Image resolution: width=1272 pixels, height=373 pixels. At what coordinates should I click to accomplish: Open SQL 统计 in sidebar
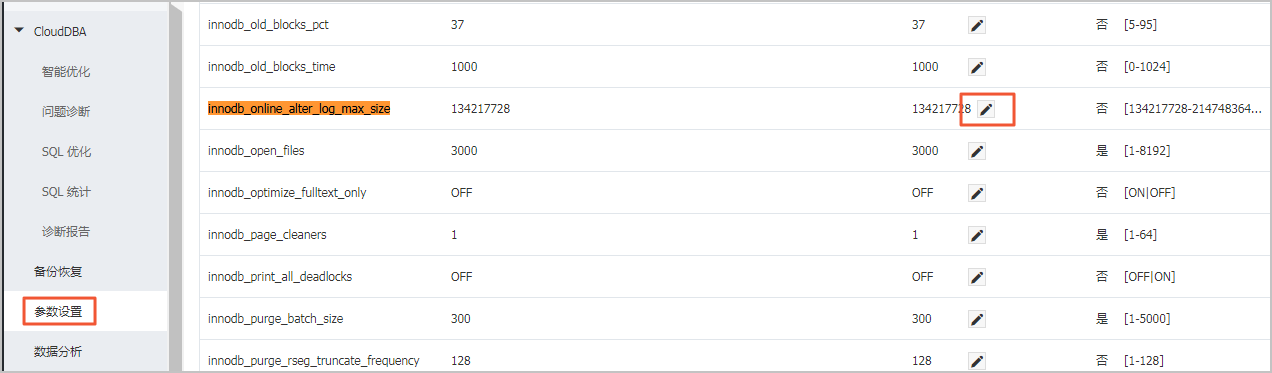[66, 192]
